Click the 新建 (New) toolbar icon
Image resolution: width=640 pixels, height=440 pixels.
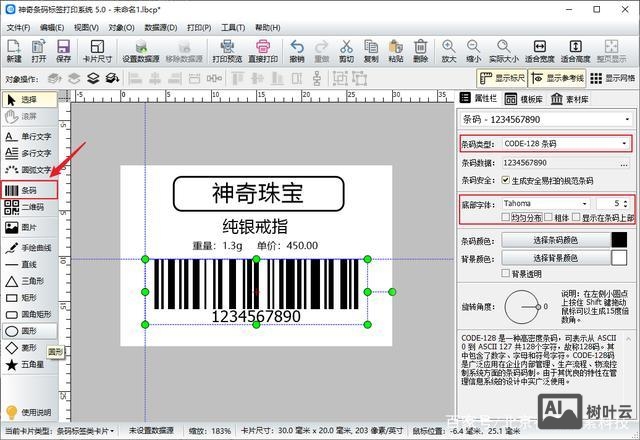[14, 51]
